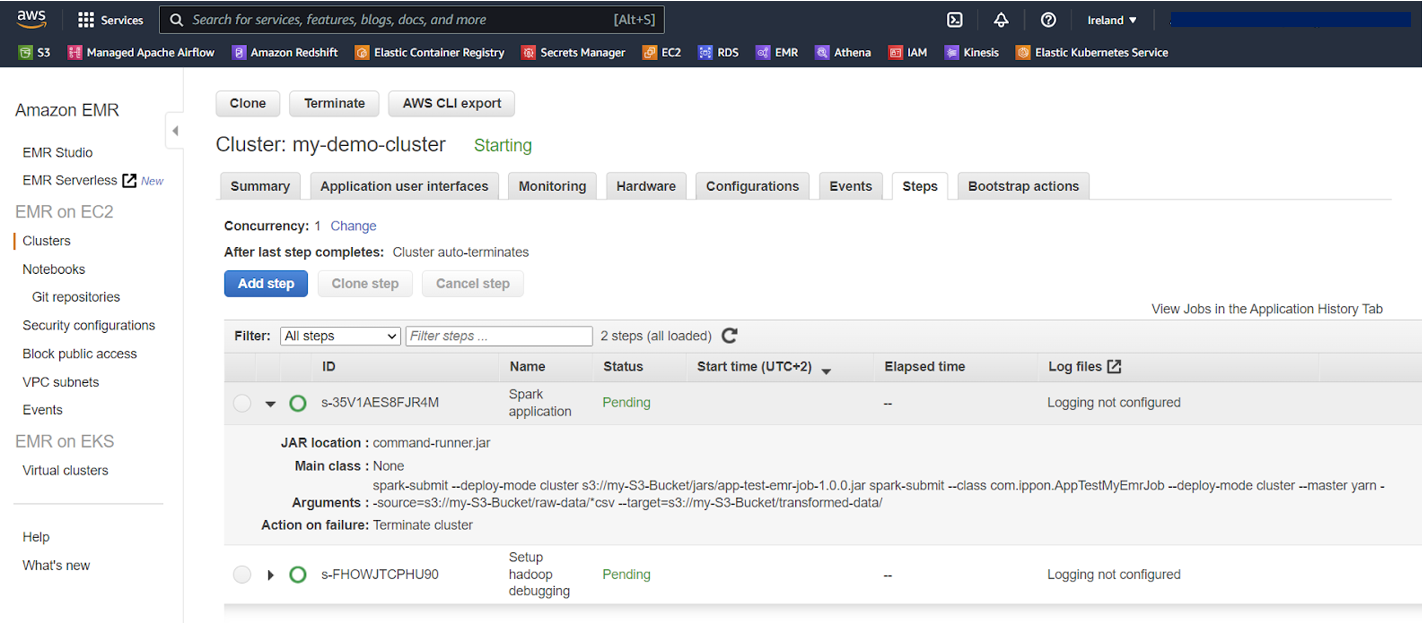Collapse the left navigation sidebar arrow
Screen dimensions: 1422x623
(175, 130)
